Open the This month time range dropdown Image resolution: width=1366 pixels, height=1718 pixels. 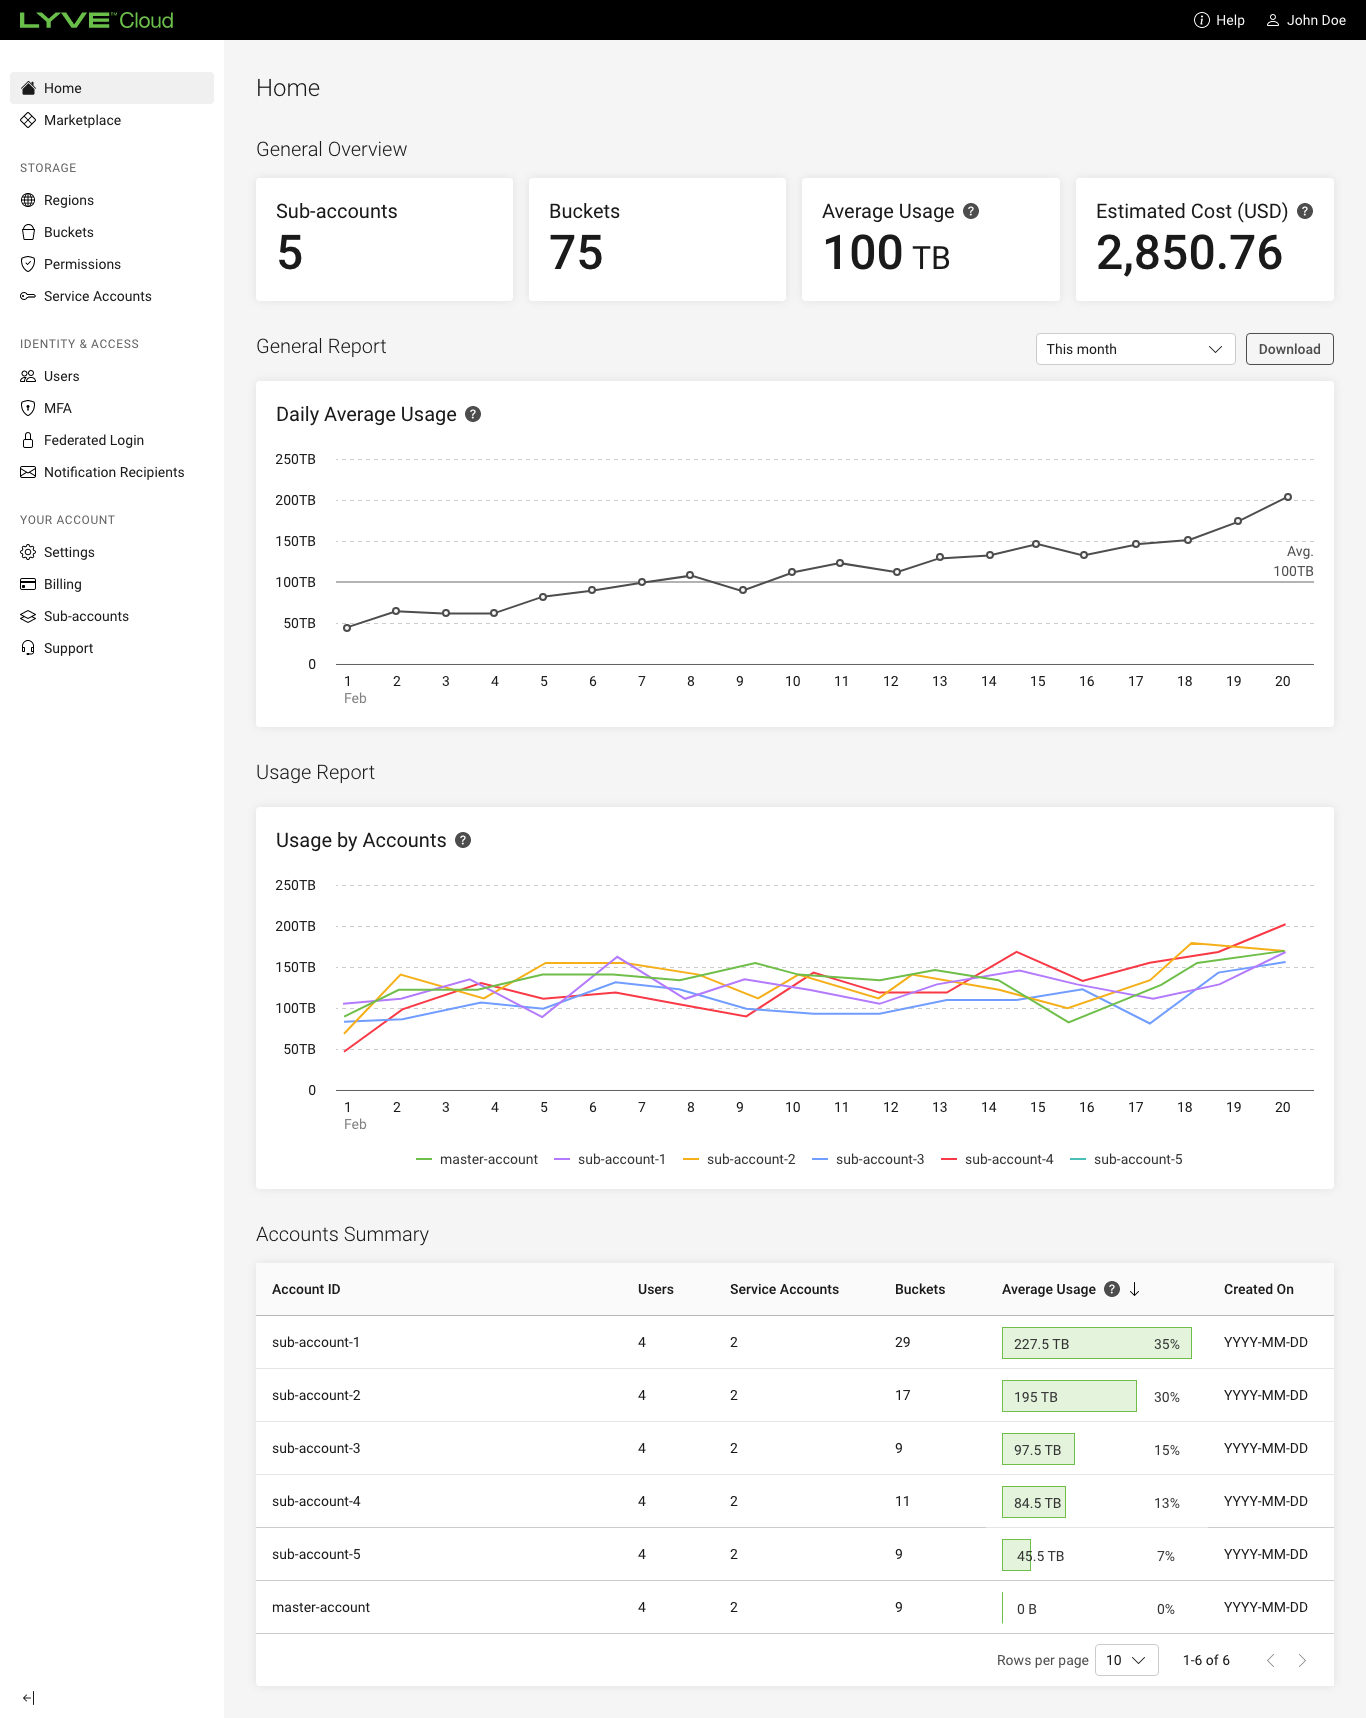point(1135,349)
